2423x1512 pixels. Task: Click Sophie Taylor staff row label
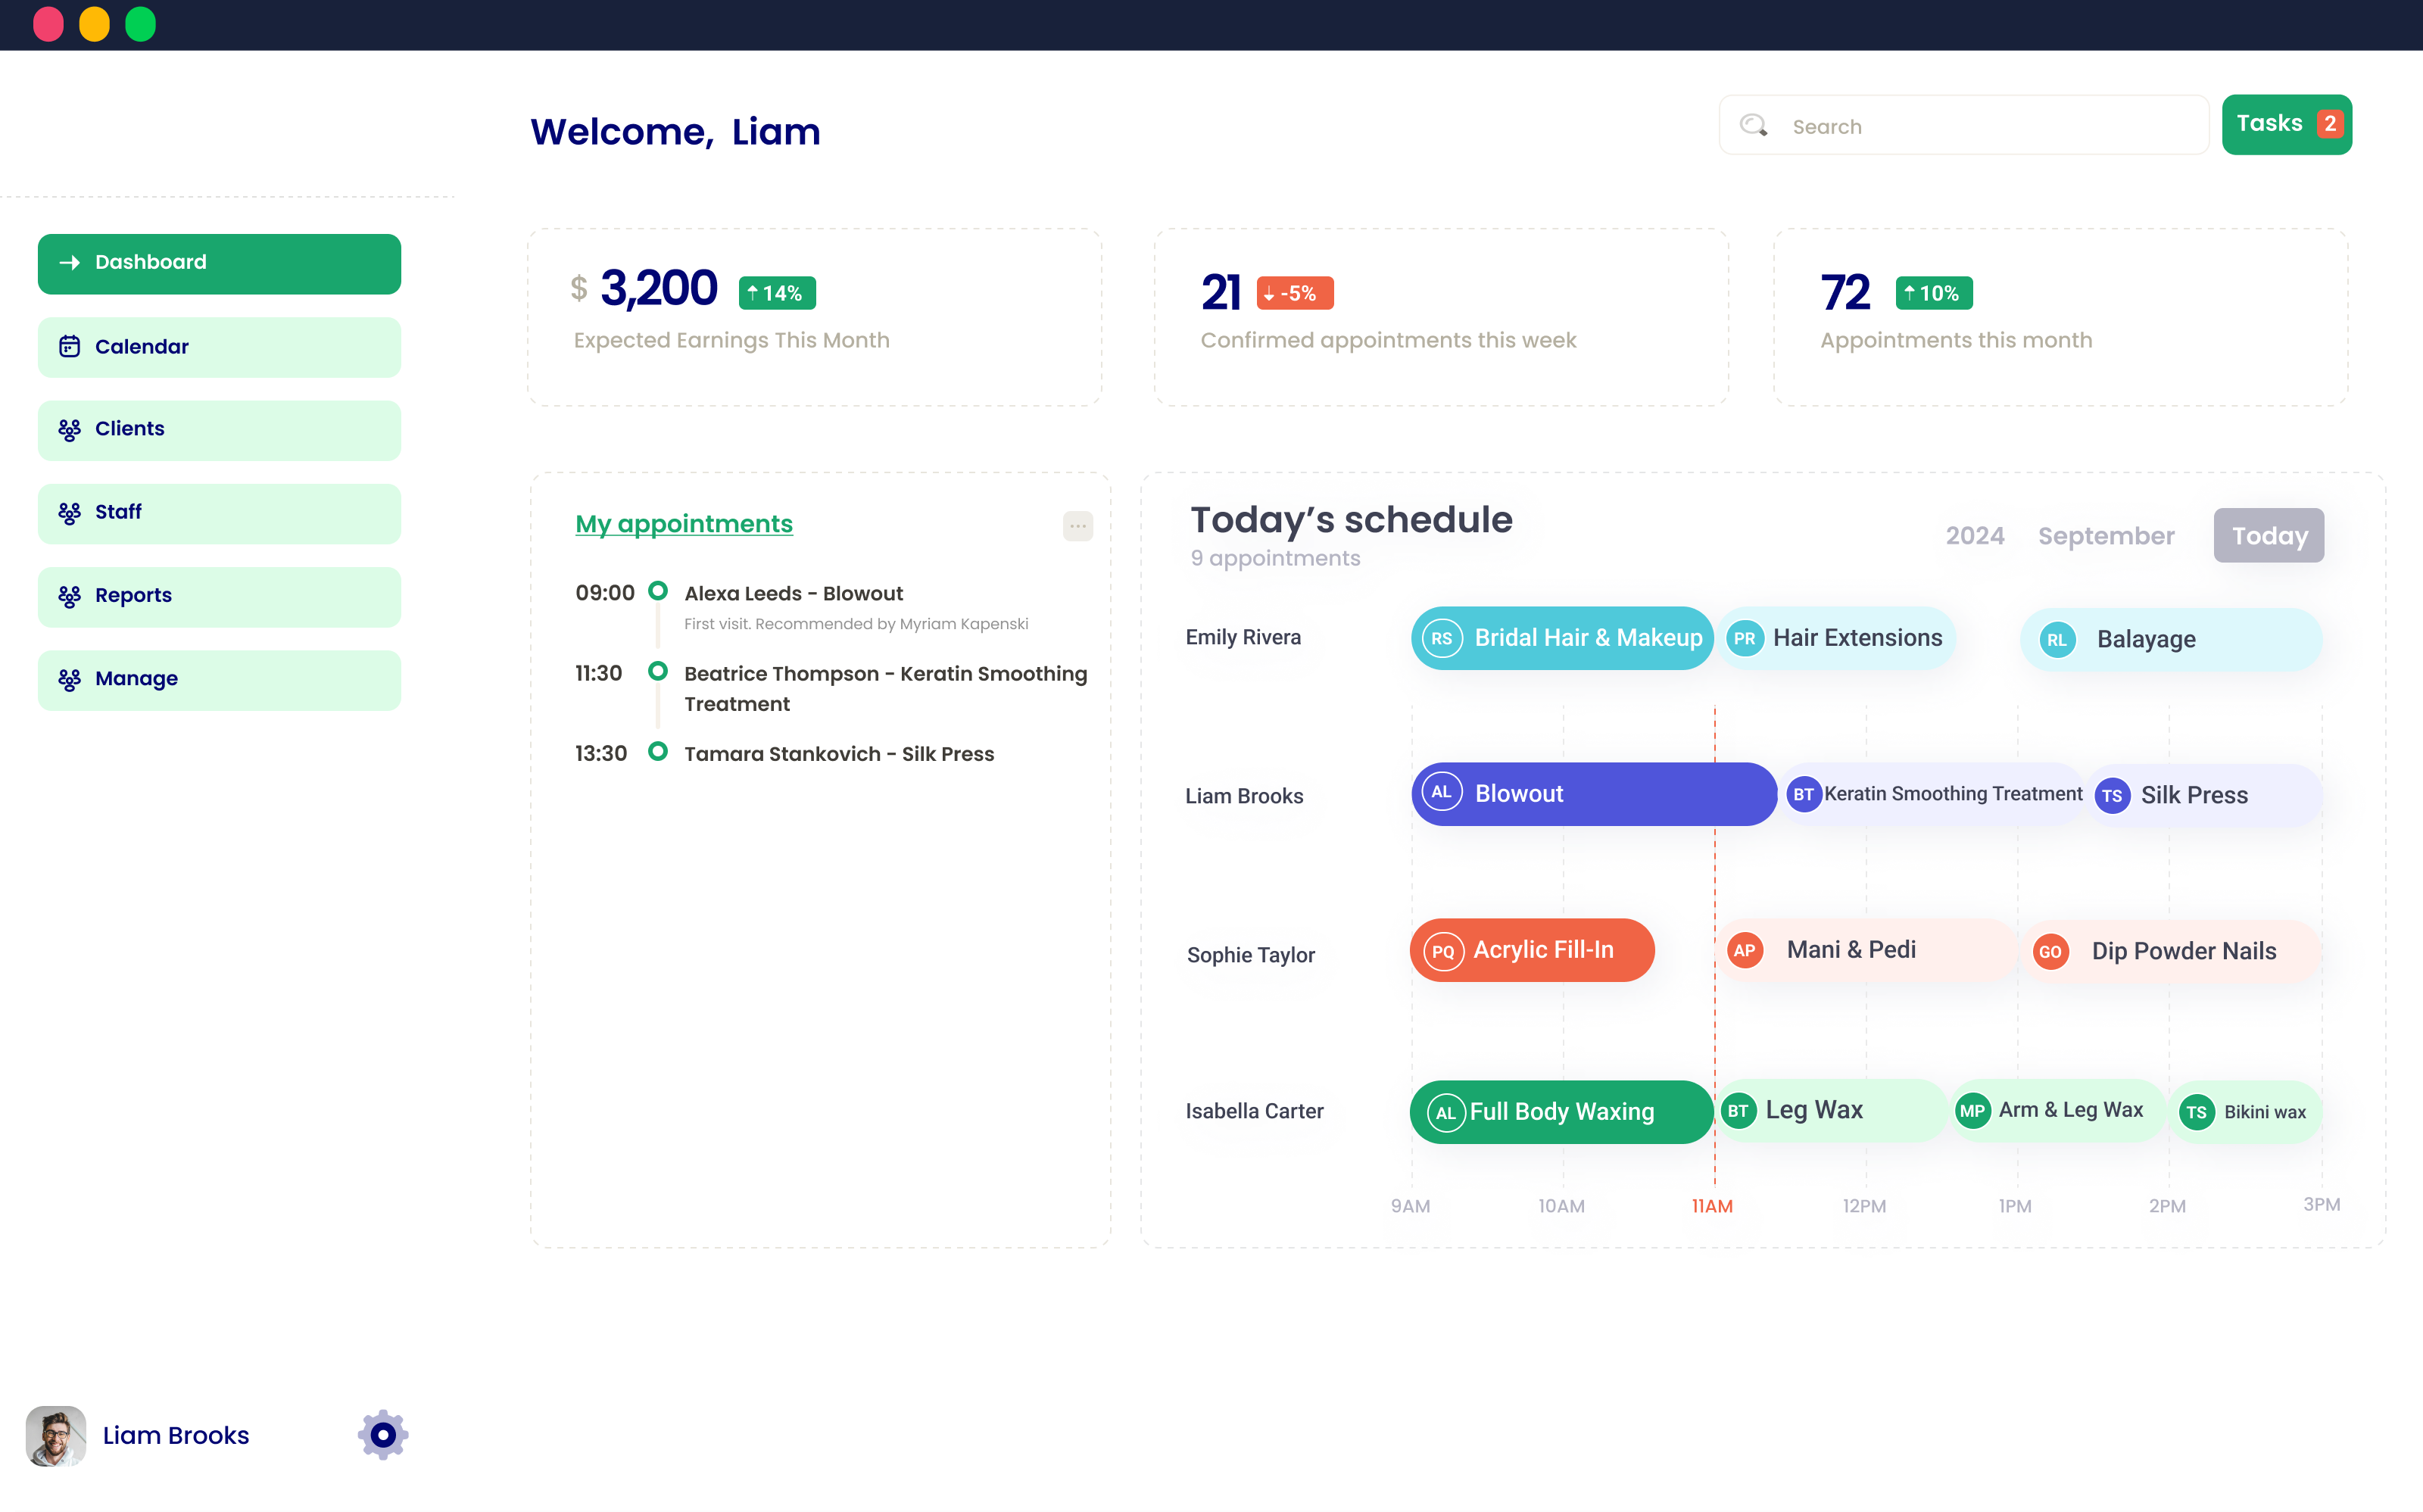pos(1251,955)
